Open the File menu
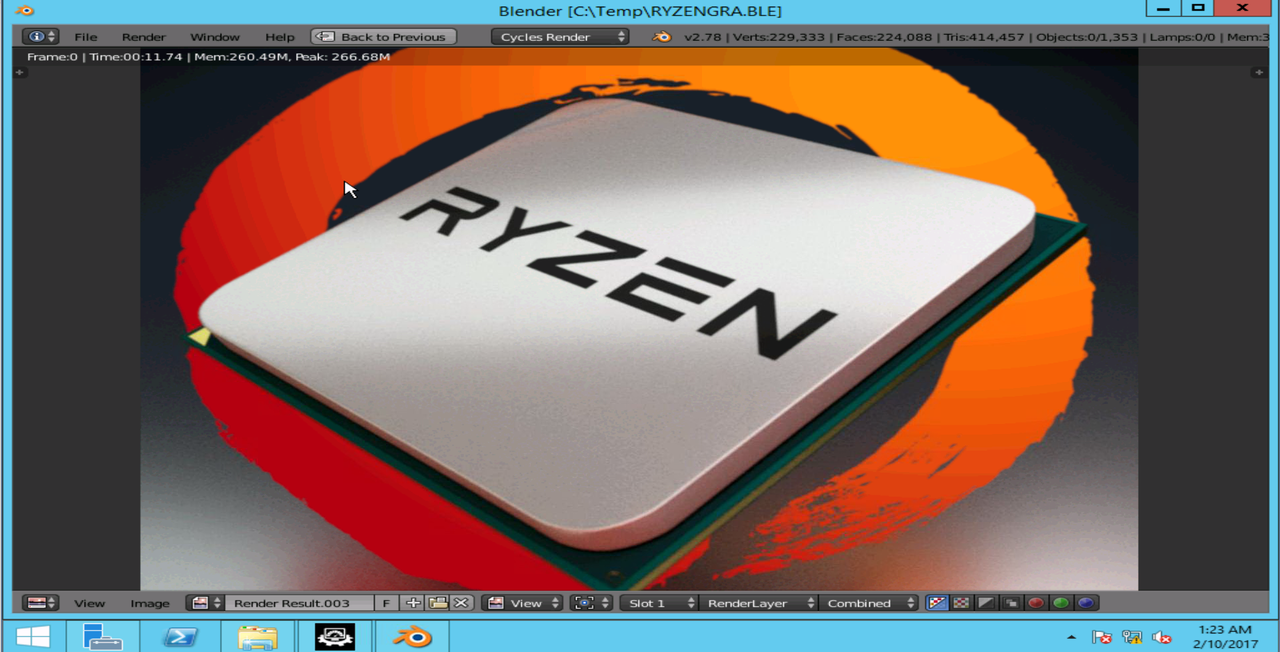 click(85, 37)
